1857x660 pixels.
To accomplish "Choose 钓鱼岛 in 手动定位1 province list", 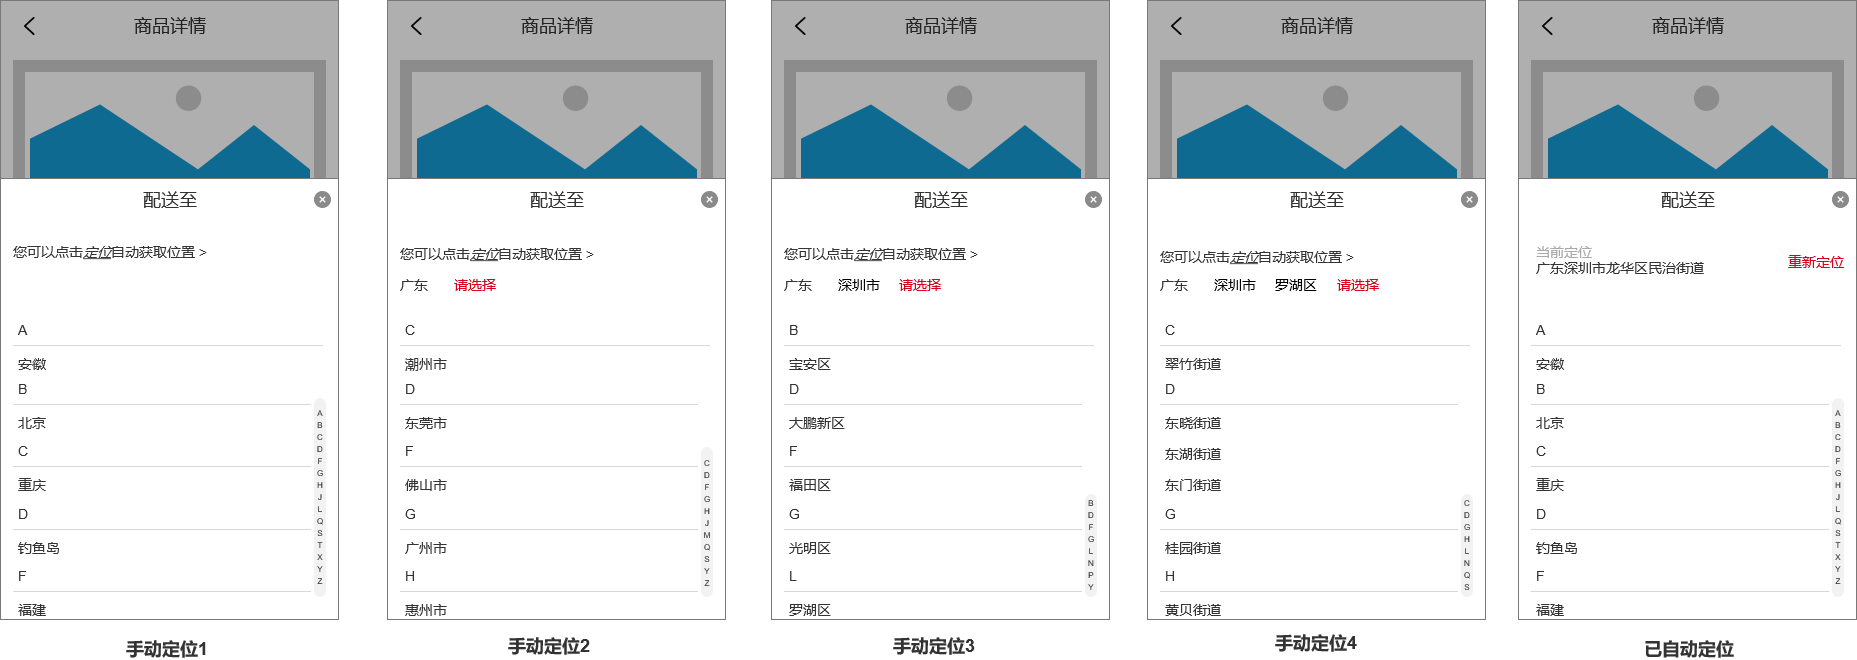I will pos(39,548).
